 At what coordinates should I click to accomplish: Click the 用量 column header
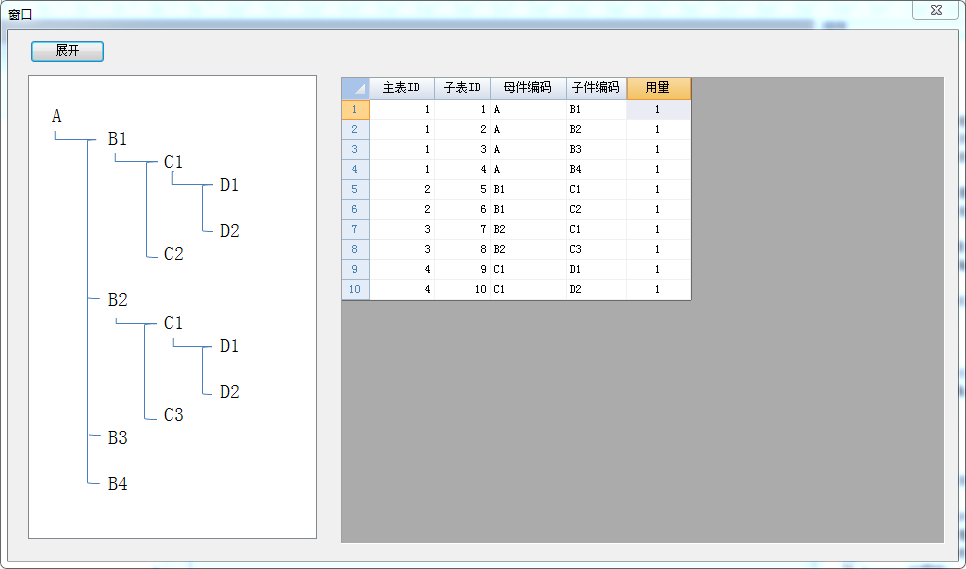(x=658, y=88)
